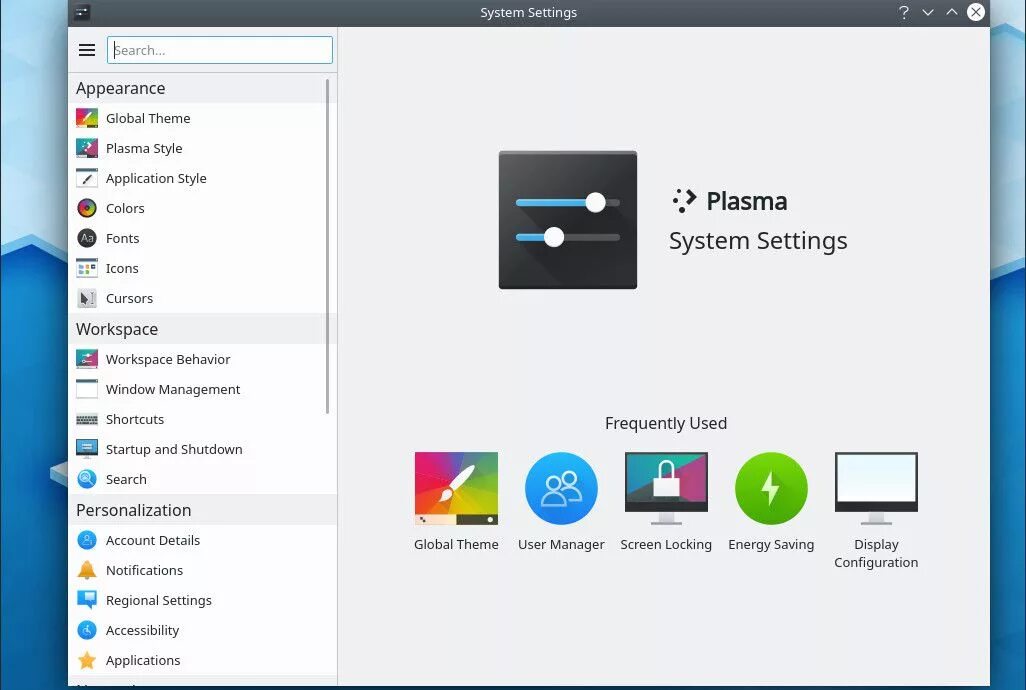Select the Cursors sidebar icon
Image resolution: width=1026 pixels, height=690 pixels.
click(x=87, y=299)
